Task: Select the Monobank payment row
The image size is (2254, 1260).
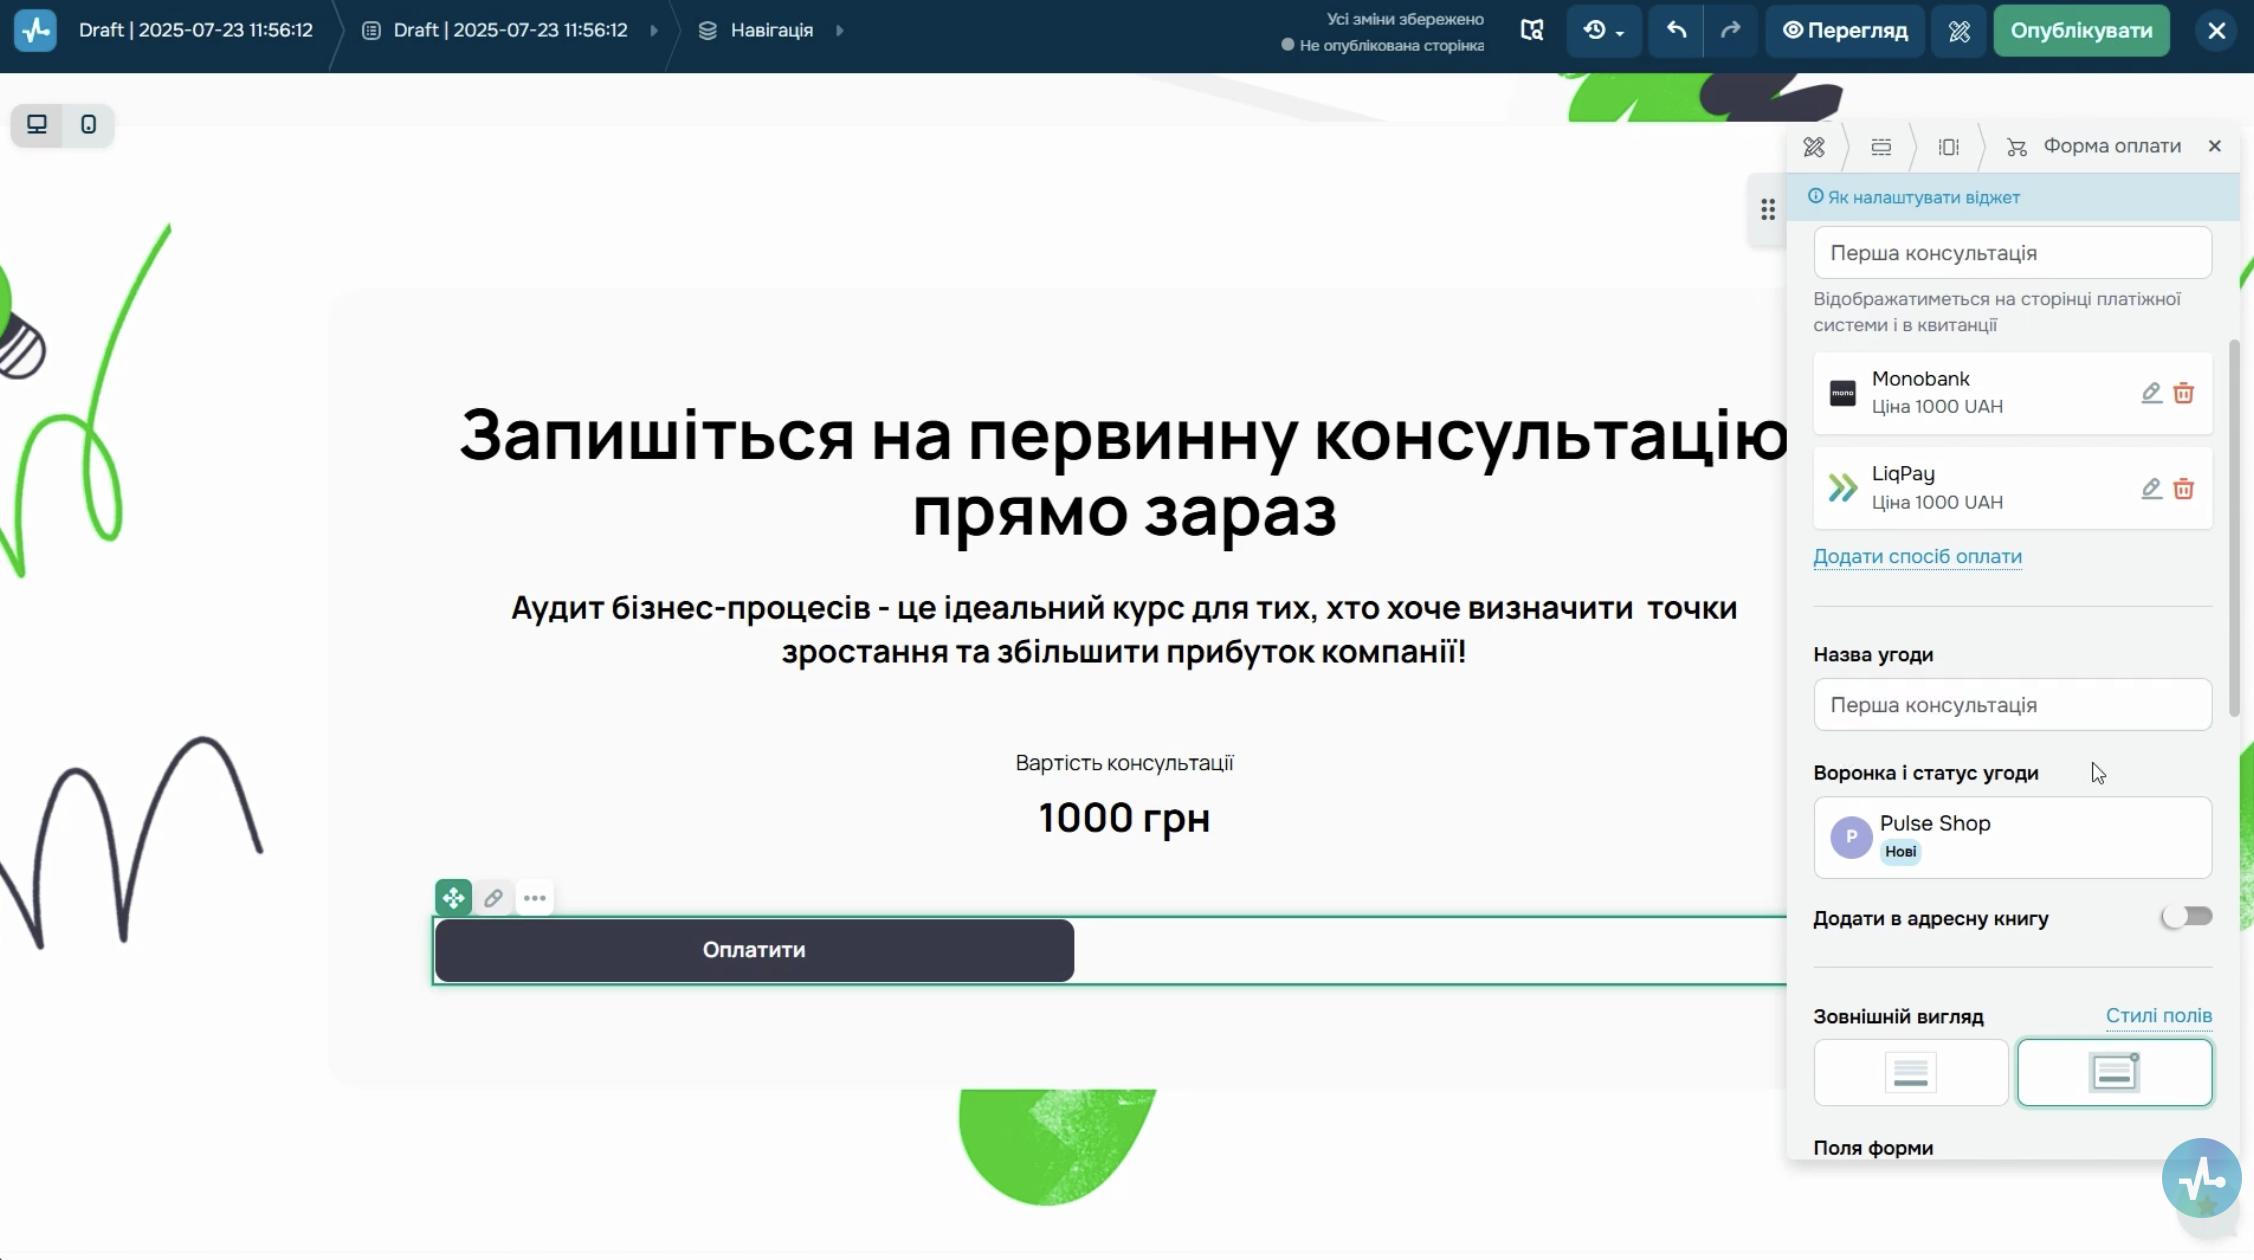Action: [x=2012, y=393]
